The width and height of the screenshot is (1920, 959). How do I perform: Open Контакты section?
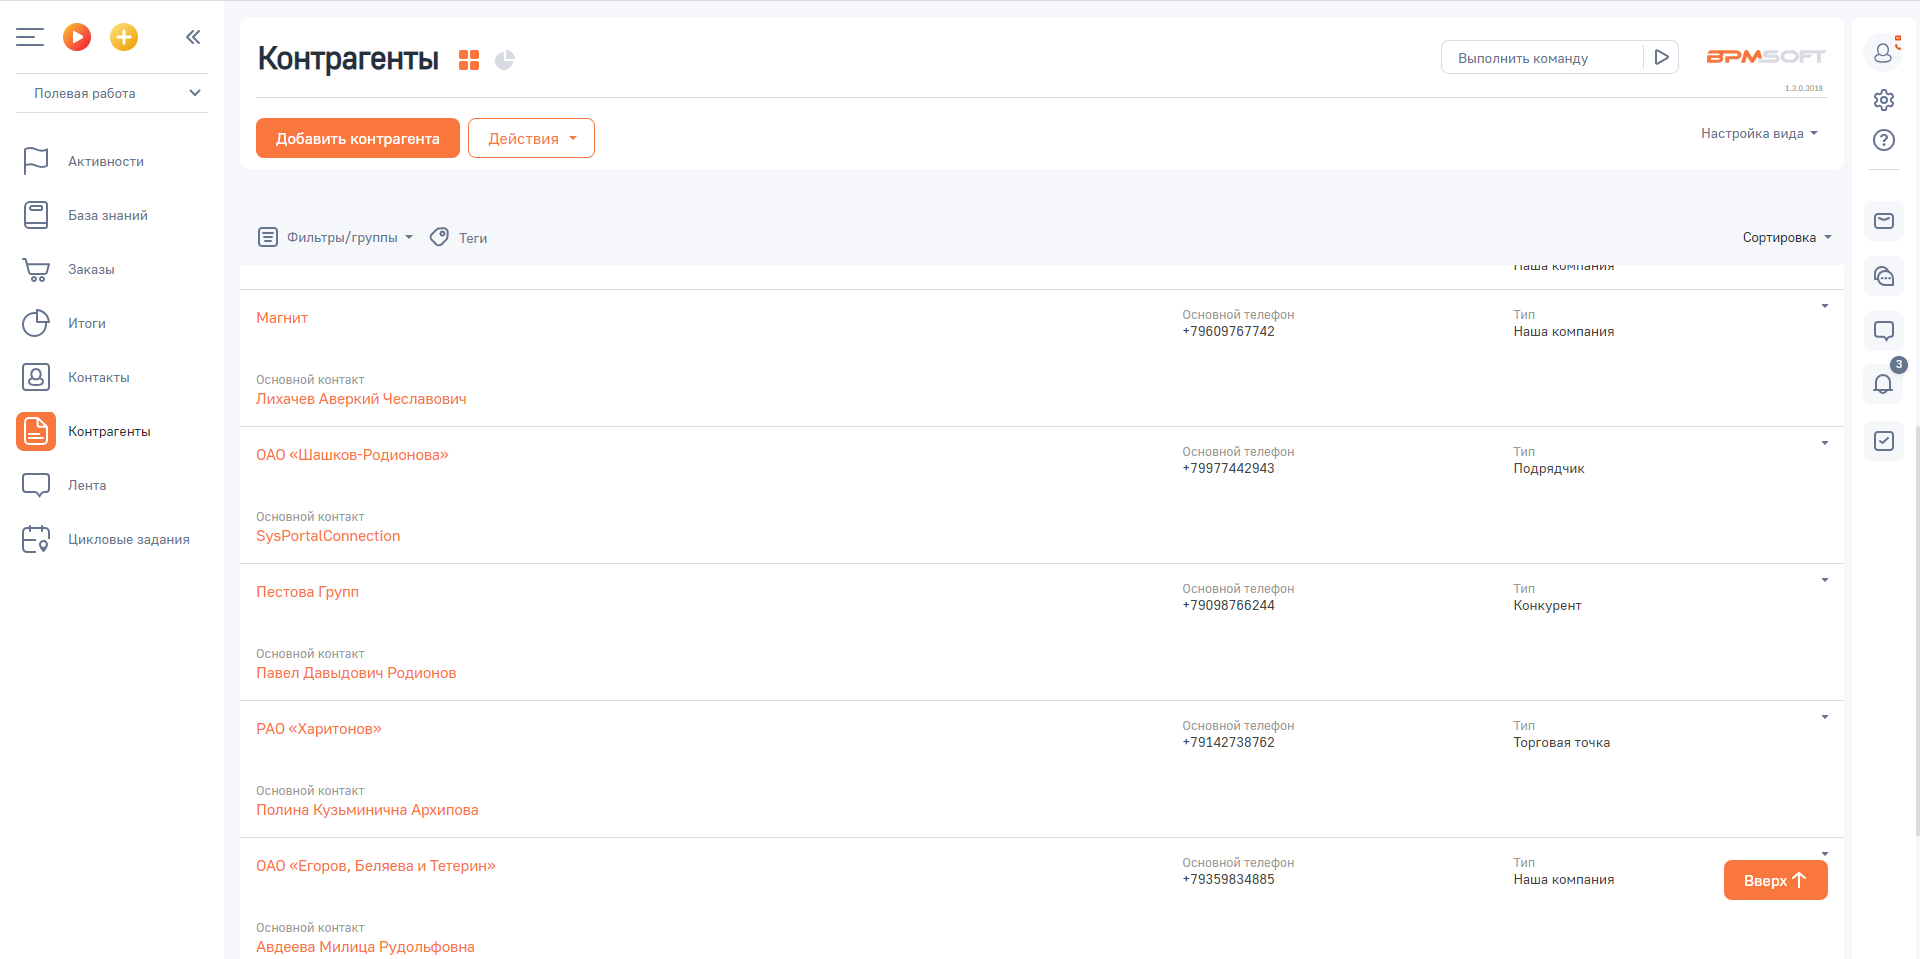pyautogui.click(x=99, y=377)
